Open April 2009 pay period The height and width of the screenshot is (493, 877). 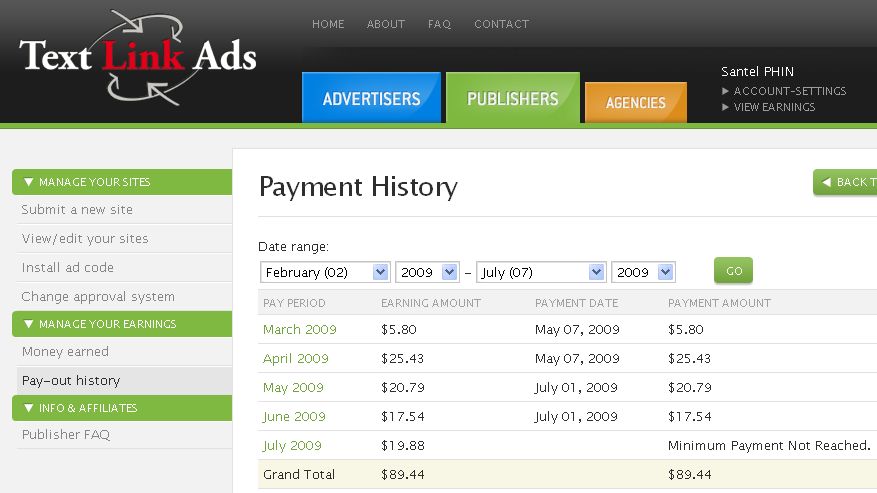click(x=296, y=359)
